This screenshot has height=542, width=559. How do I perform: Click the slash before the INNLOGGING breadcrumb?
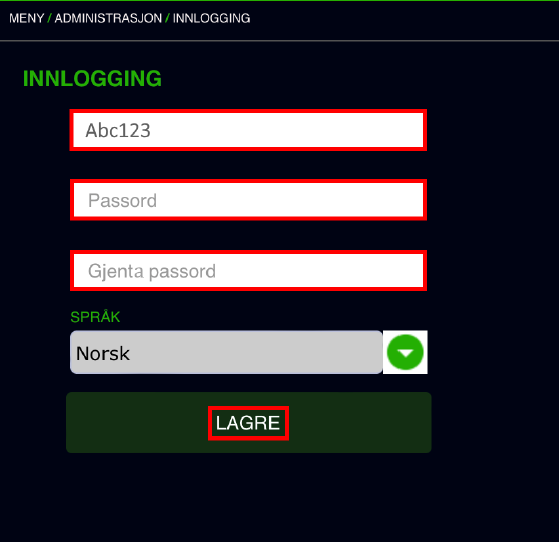pyautogui.click(x=167, y=18)
